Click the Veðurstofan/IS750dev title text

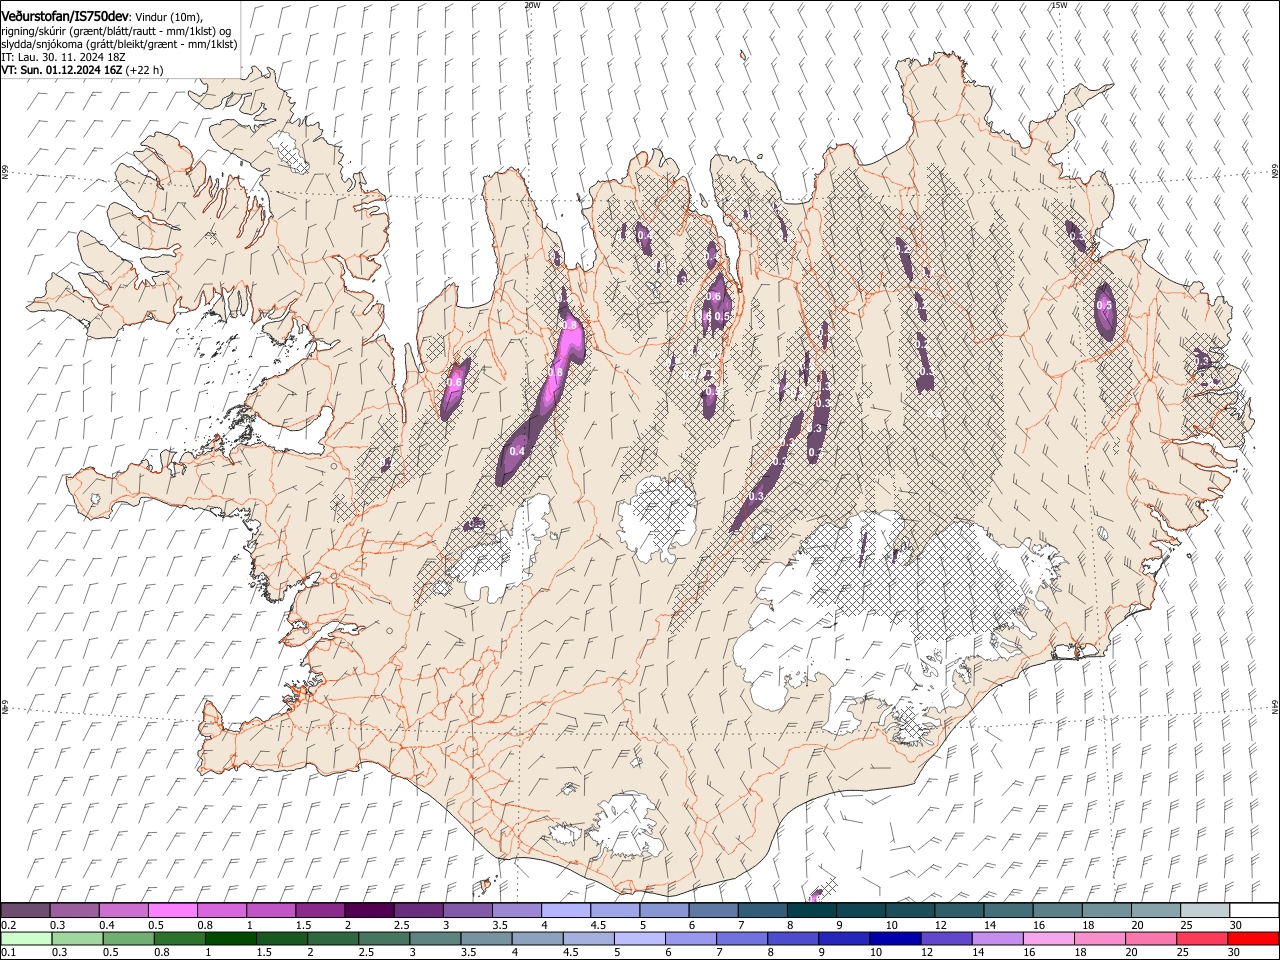[64, 17]
